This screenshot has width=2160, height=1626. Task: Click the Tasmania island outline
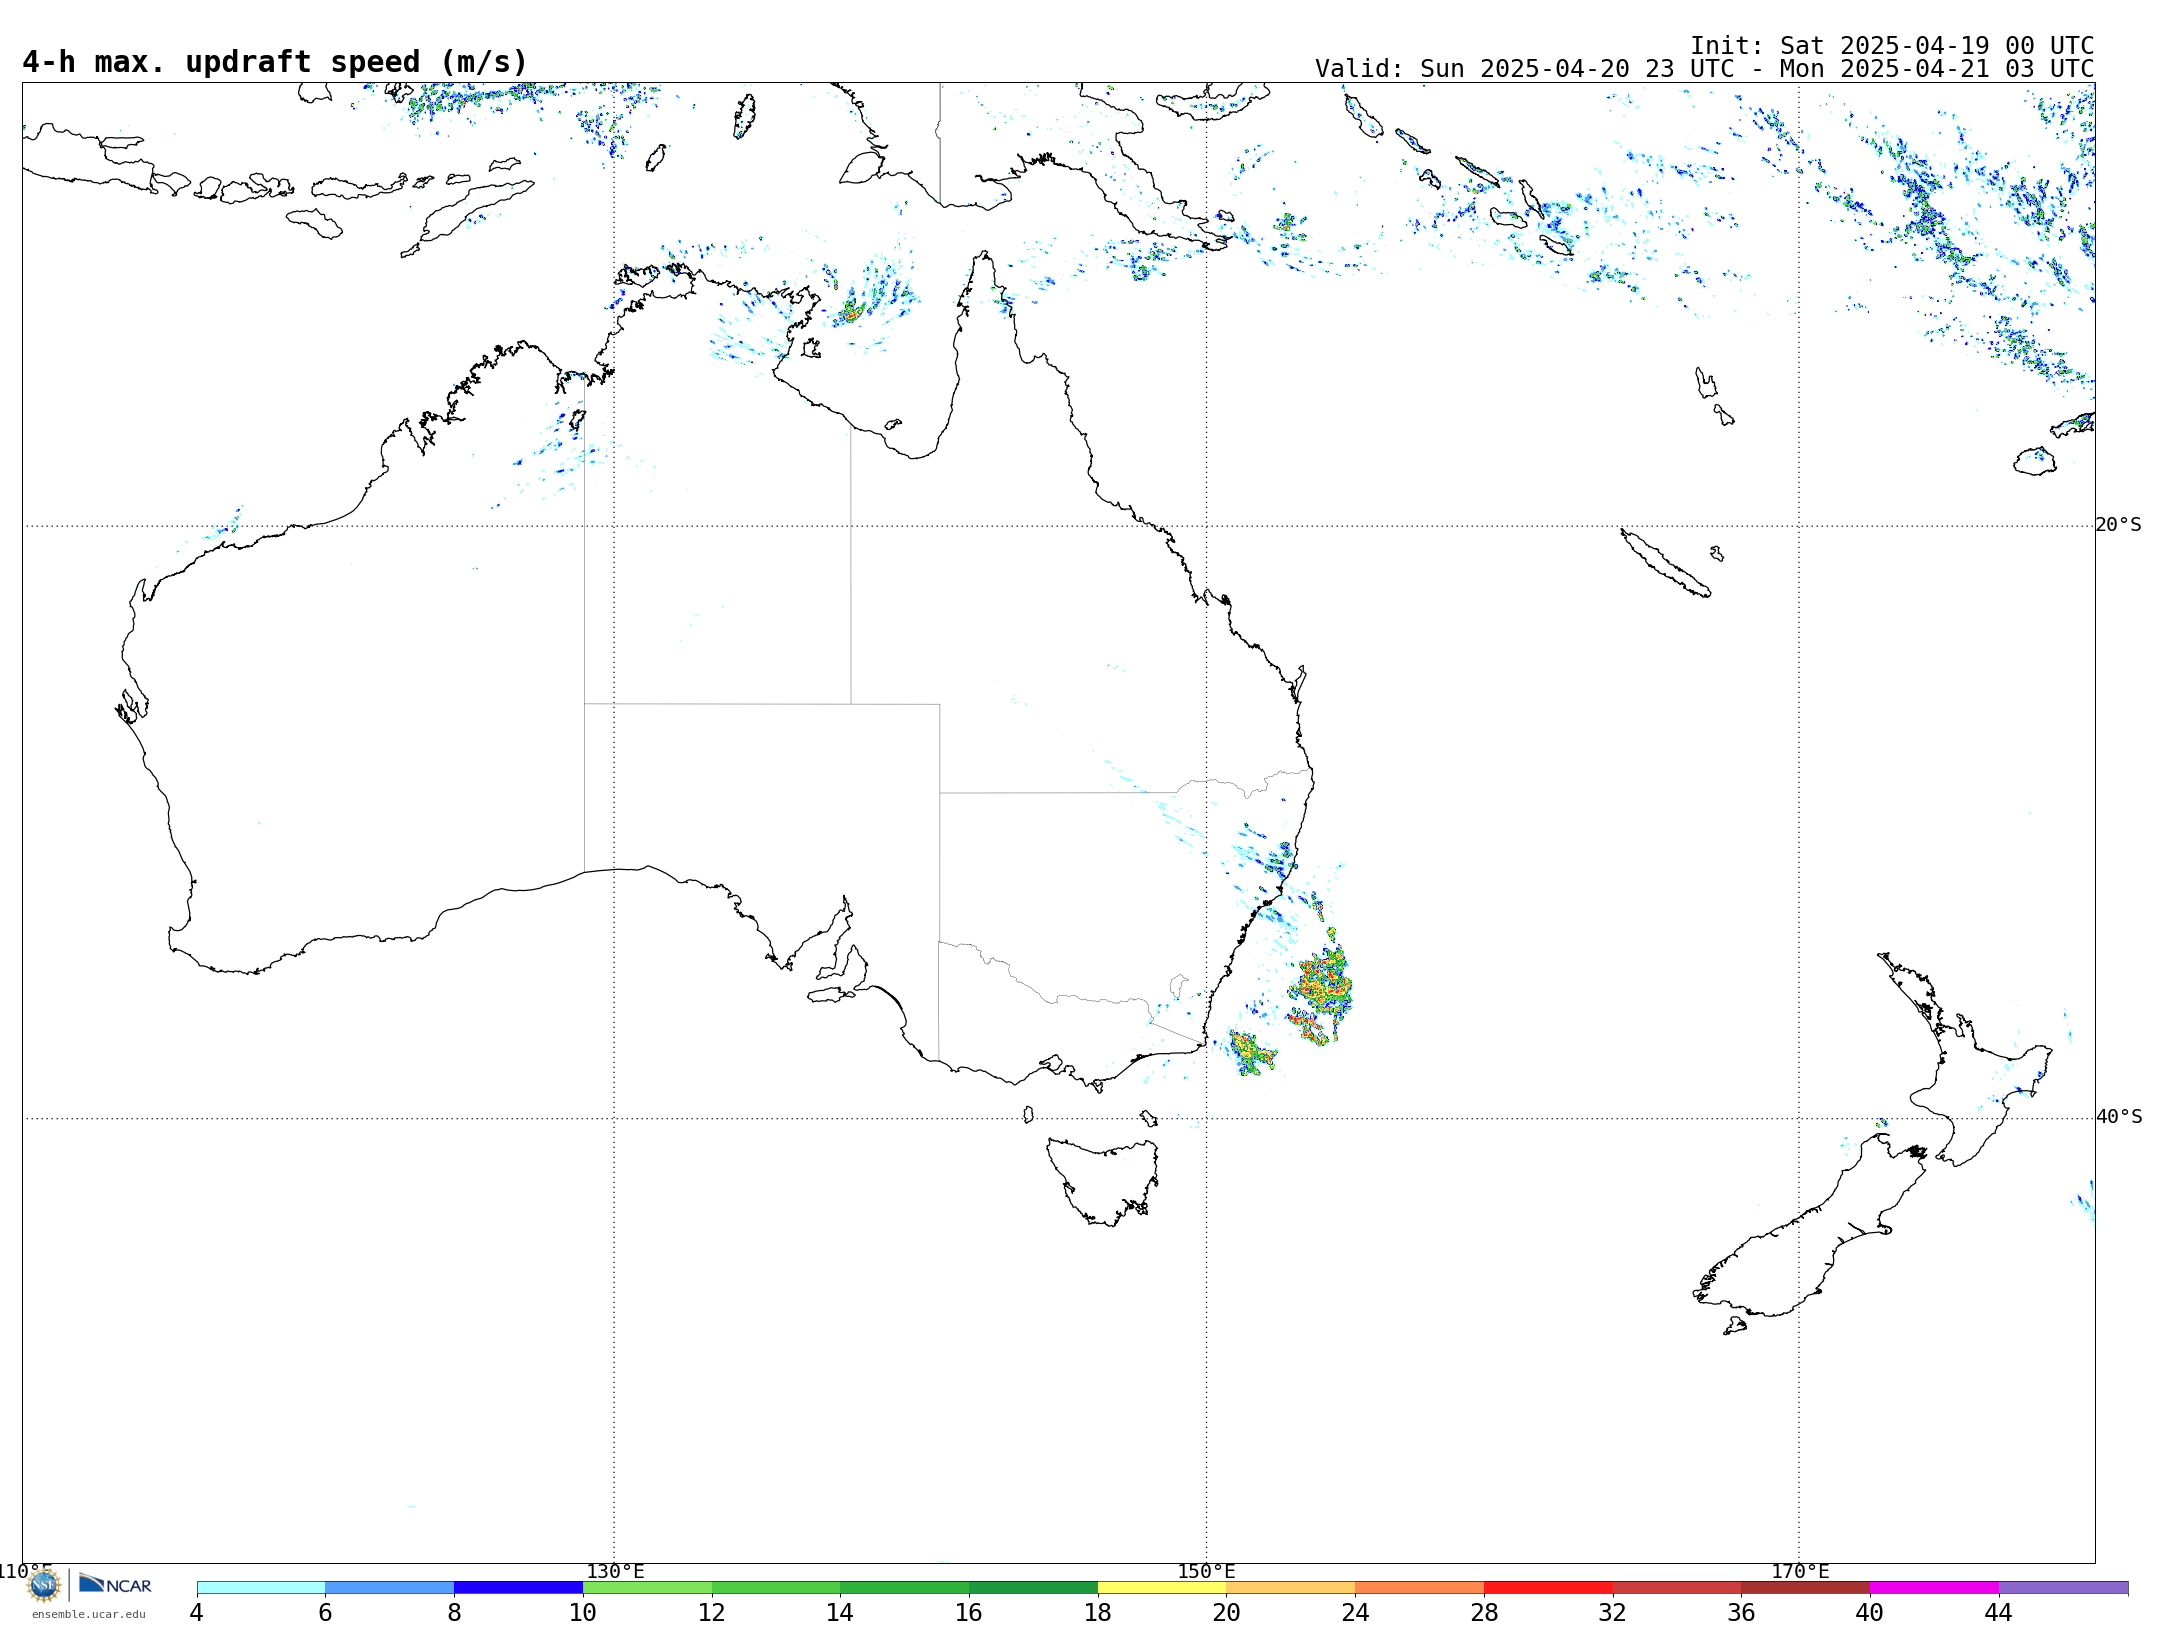1102,1181
